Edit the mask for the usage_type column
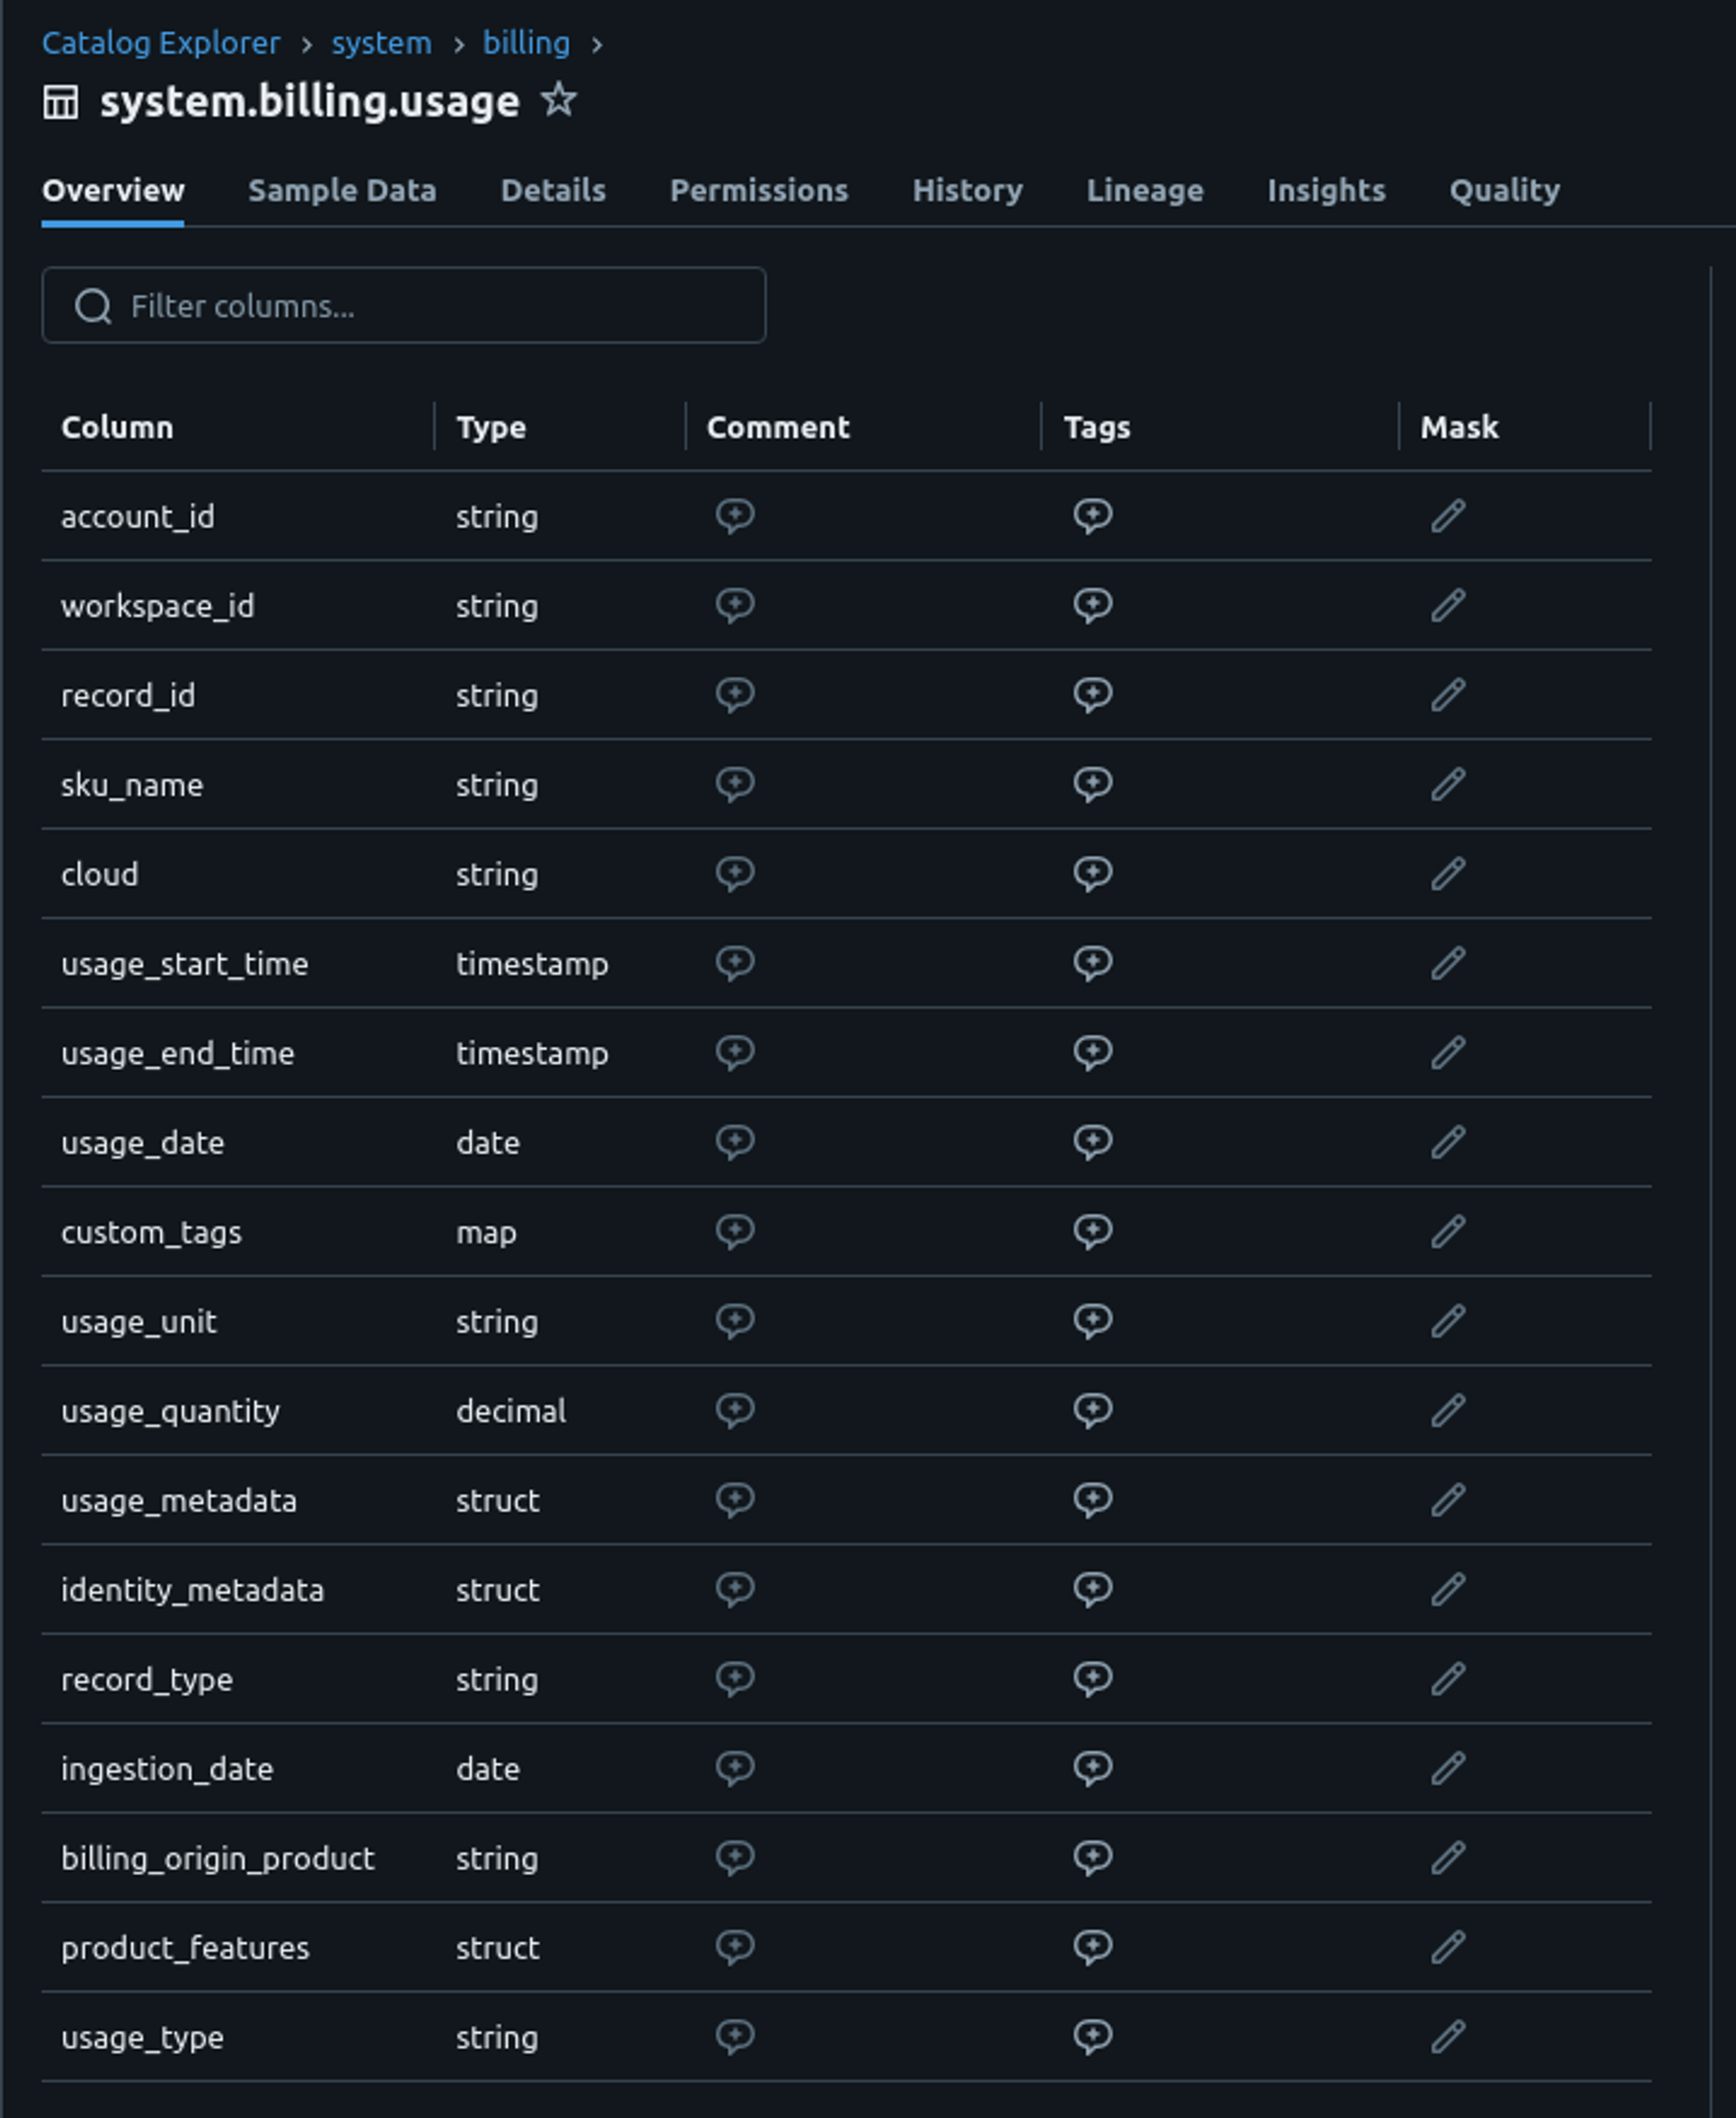This screenshot has height=2118, width=1736. tap(1447, 2036)
